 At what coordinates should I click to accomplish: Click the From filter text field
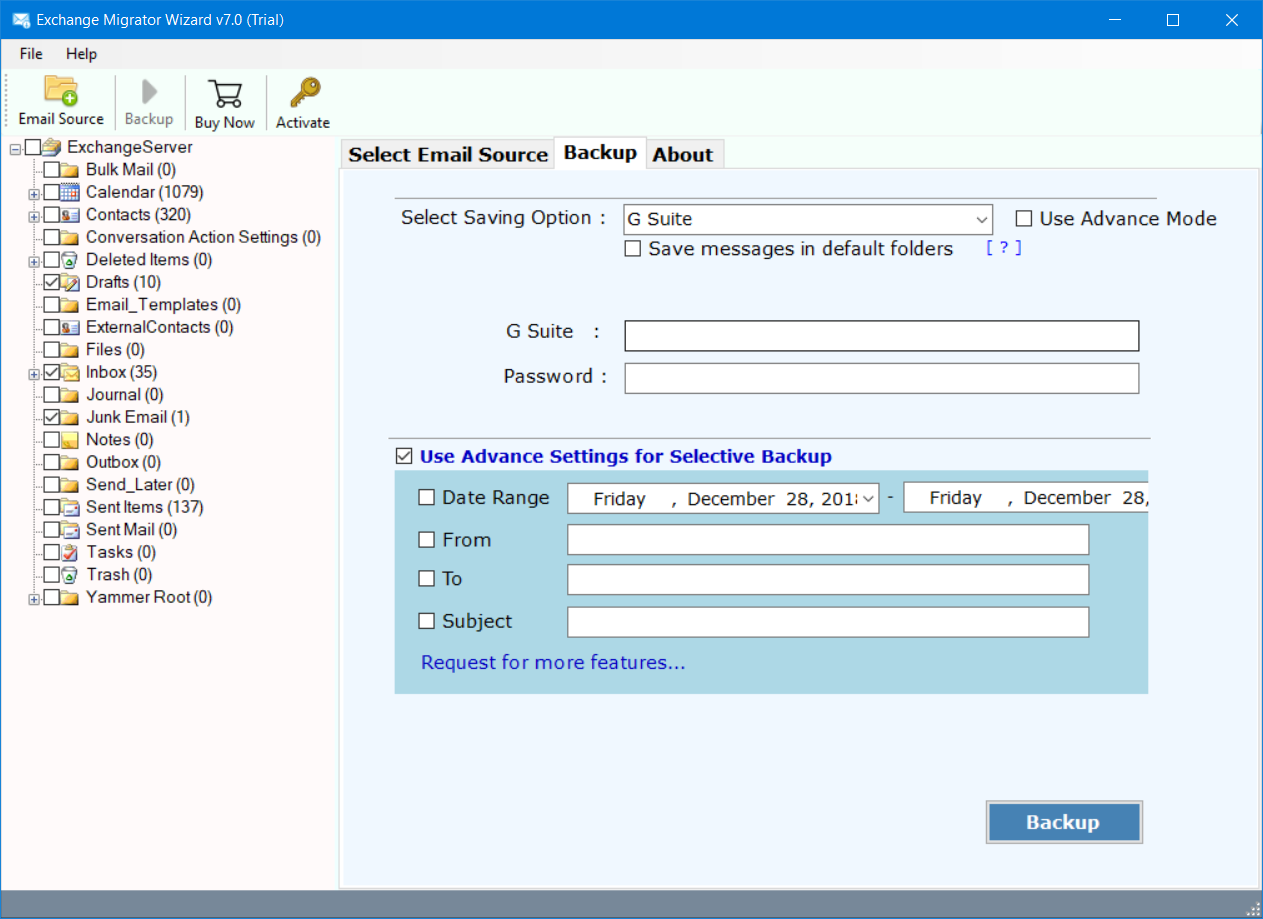(828, 540)
